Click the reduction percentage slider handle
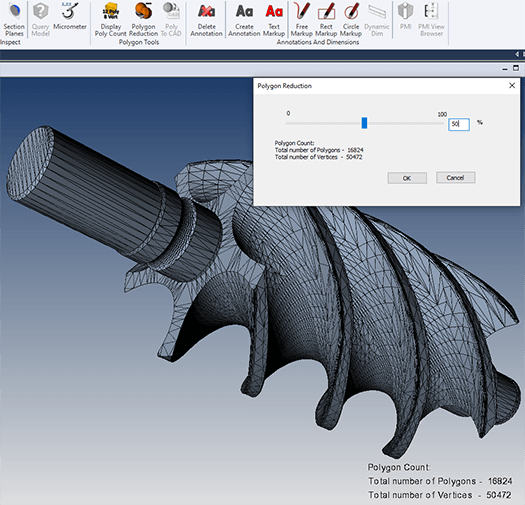 point(364,123)
